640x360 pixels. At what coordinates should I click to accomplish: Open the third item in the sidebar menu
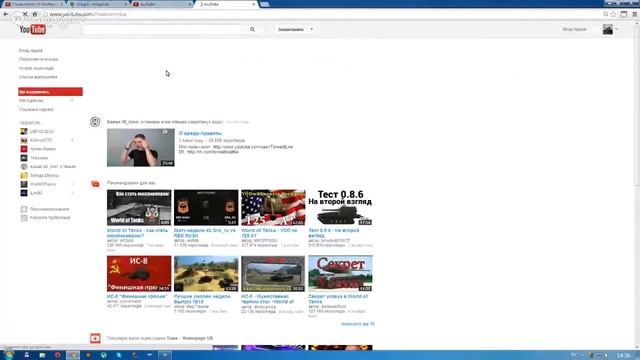click(36, 68)
